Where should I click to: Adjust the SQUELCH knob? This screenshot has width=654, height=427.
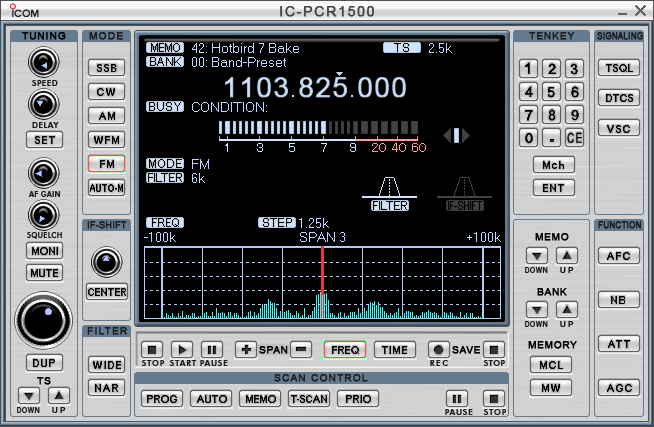[x=43, y=214]
